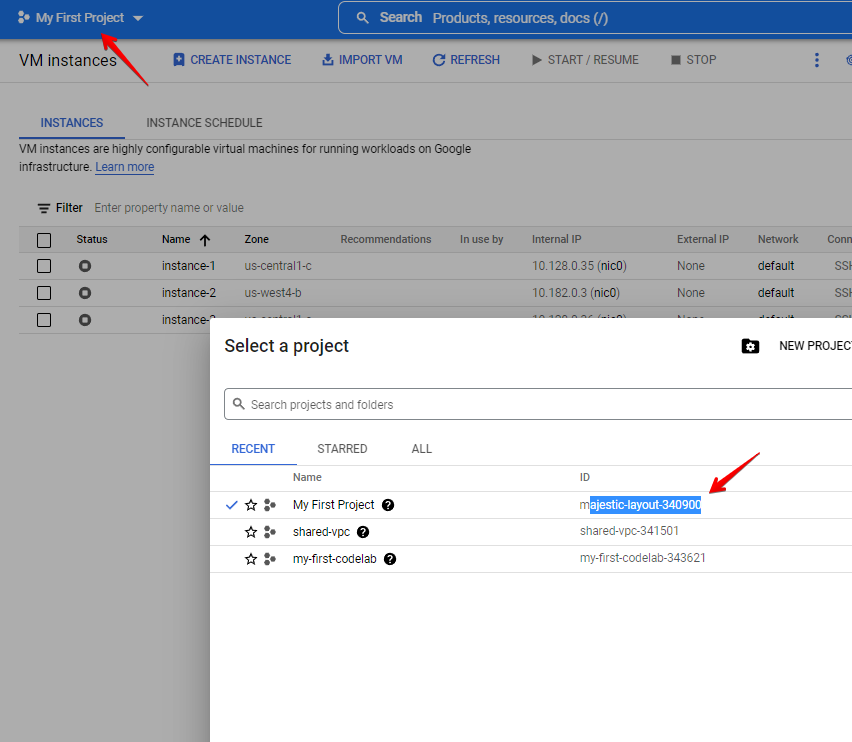
Task: Click the Start / Resume button
Action: [585, 60]
